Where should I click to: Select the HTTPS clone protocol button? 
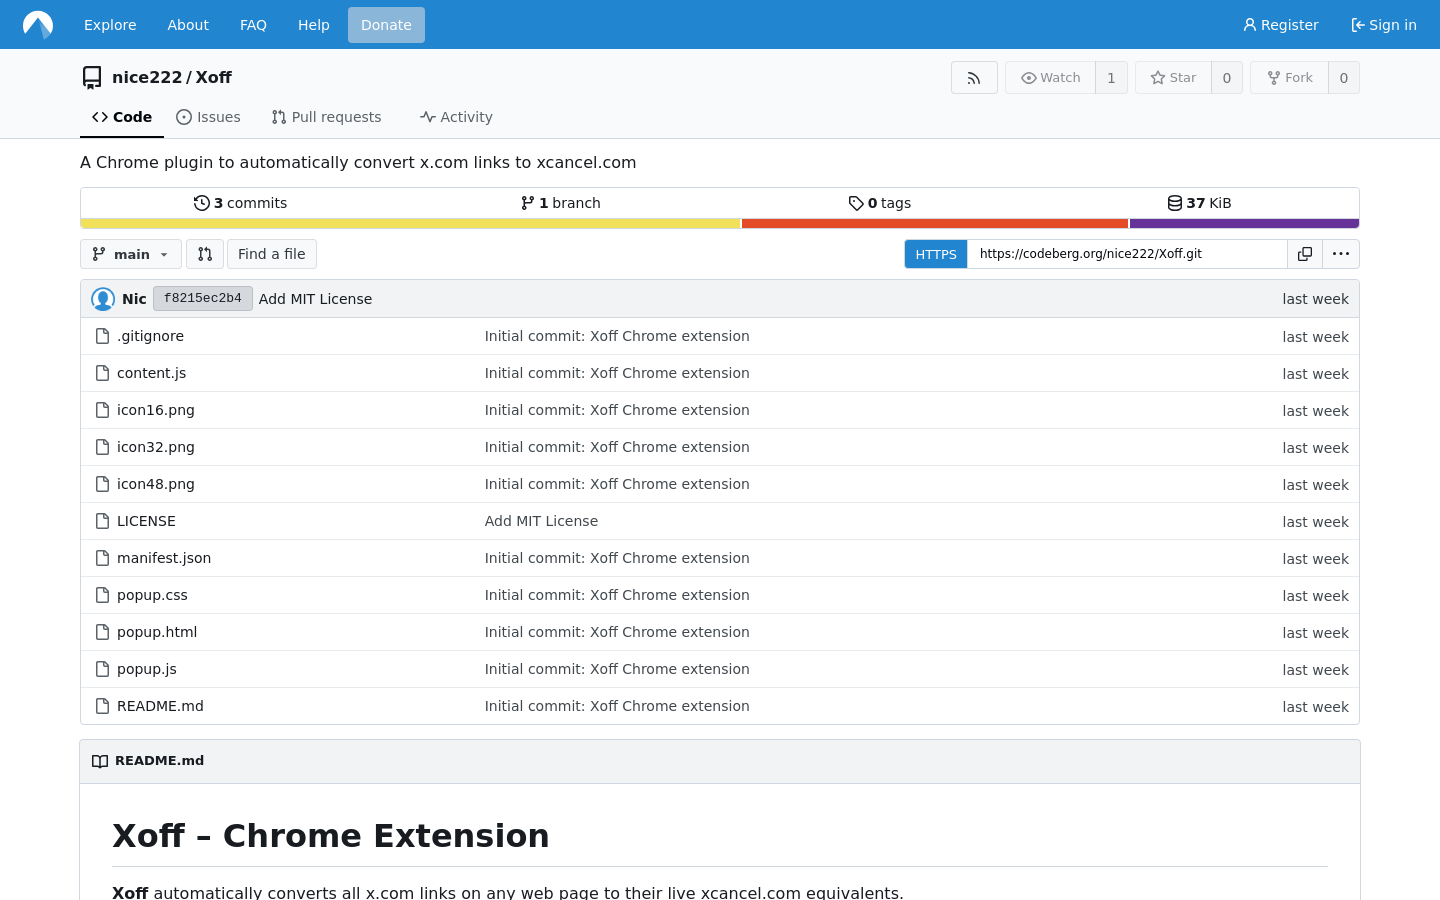point(936,254)
